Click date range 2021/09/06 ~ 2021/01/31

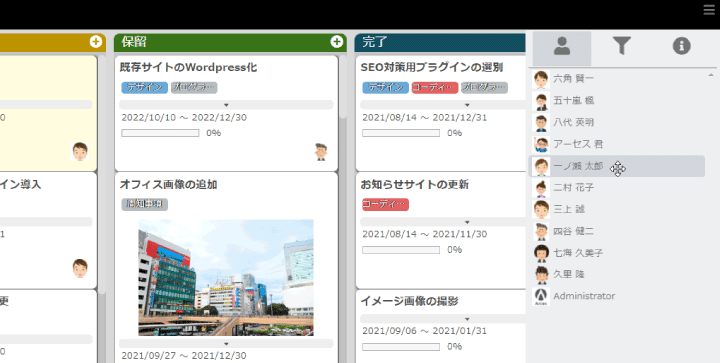point(424,331)
